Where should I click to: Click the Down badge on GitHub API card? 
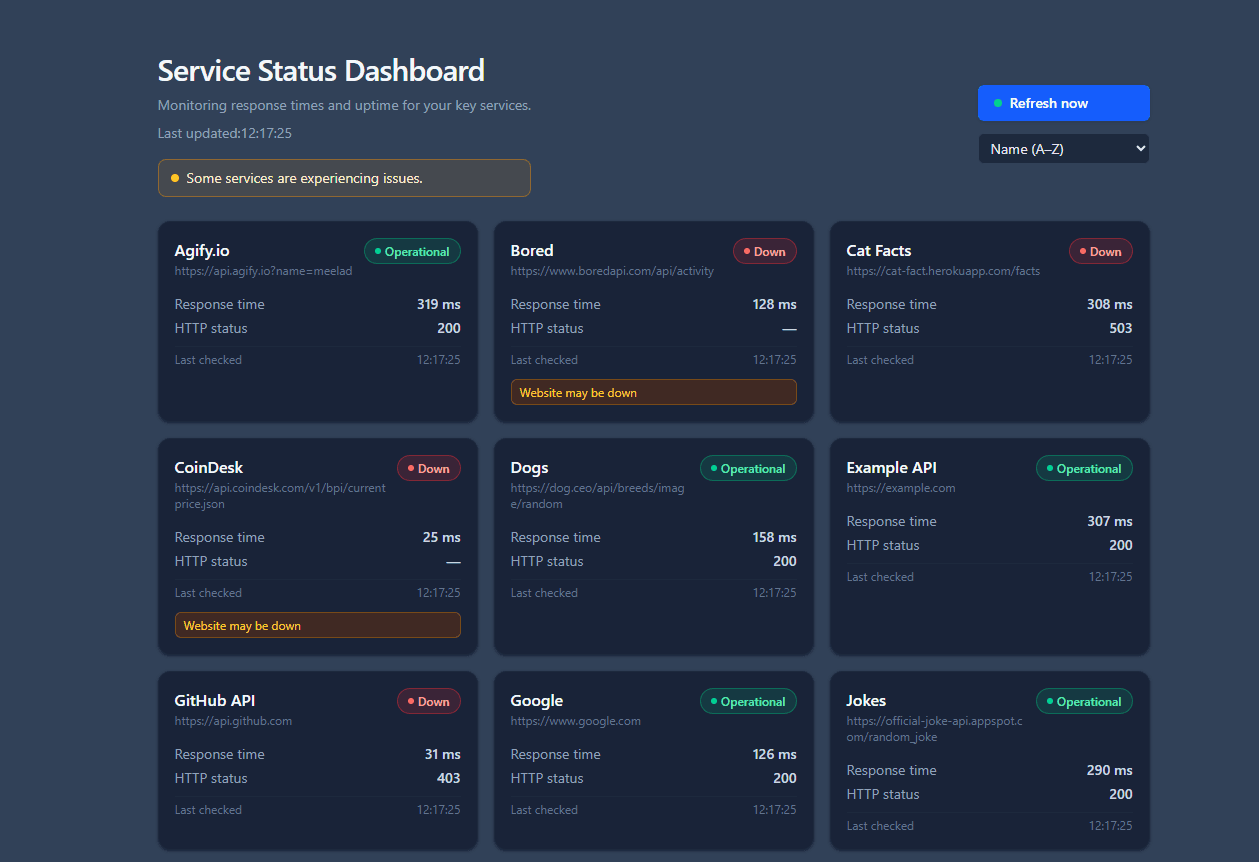428,702
